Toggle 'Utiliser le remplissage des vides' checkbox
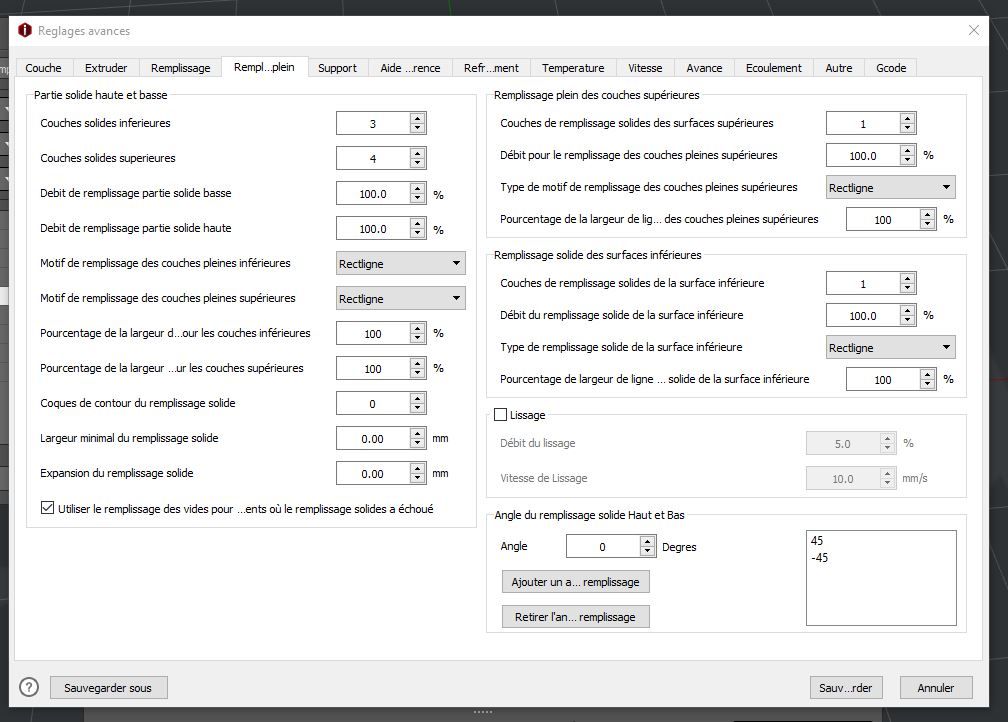 coord(47,508)
